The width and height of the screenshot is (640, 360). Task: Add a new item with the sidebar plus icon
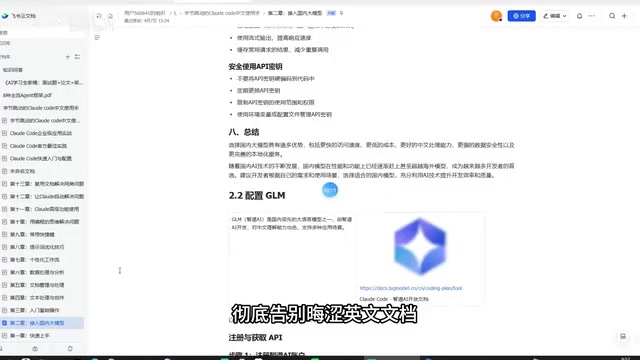point(68,57)
